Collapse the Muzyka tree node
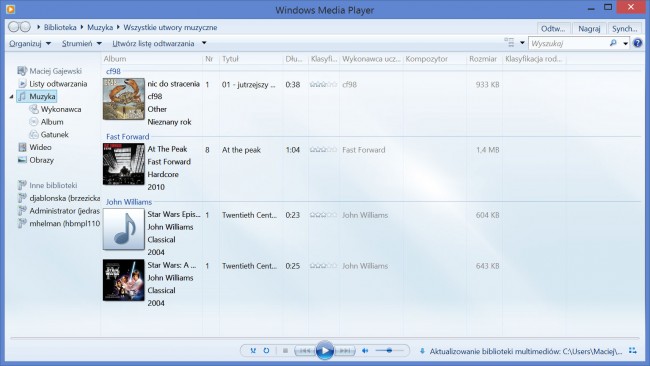This screenshot has width=650, height=366. click(12, 97)
